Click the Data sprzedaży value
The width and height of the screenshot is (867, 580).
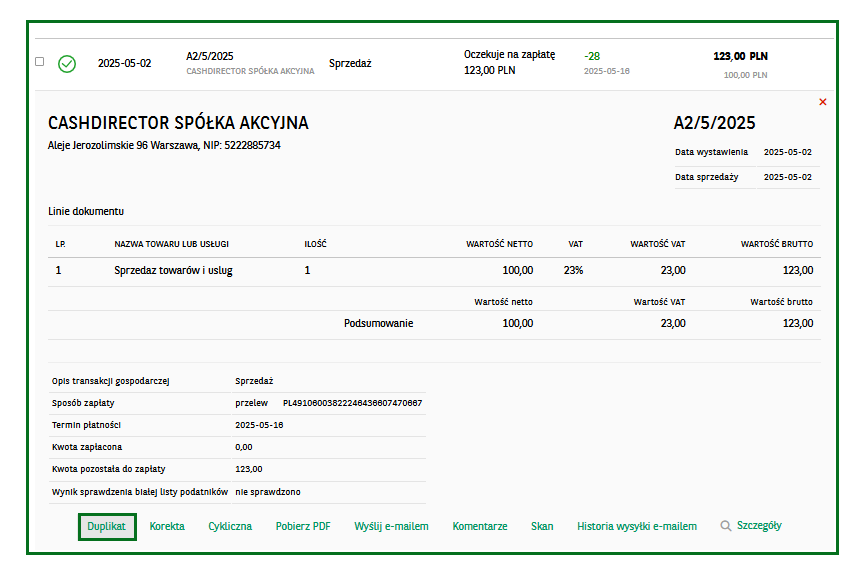[x=788, y=177]
